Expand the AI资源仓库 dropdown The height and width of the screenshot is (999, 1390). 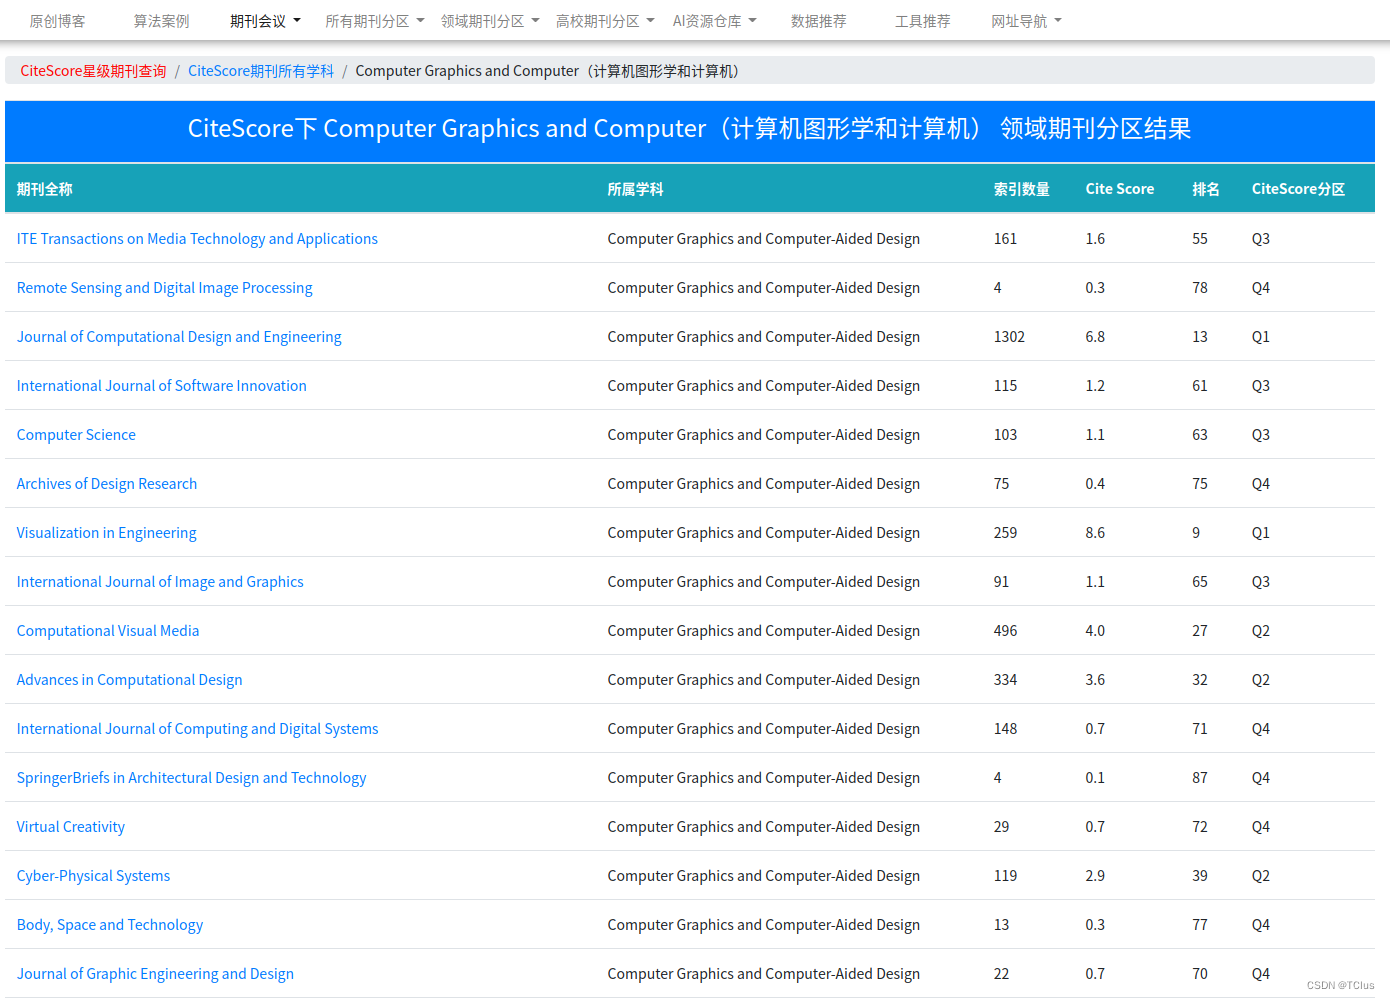click(715, 21)
